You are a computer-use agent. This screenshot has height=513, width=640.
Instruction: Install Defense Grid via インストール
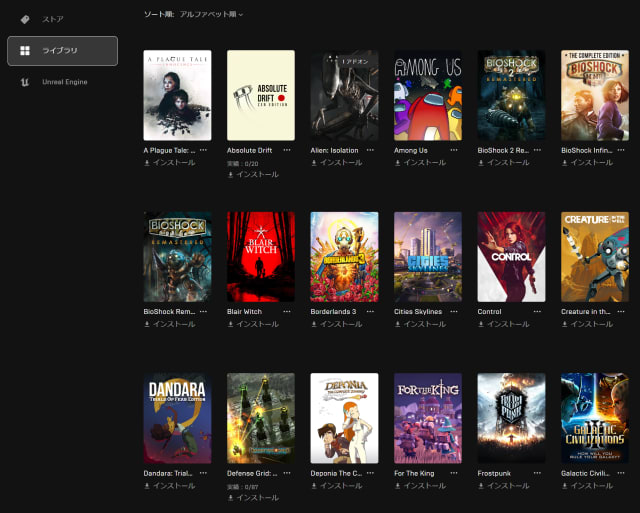pyautogui.click(x=253, y=497)
